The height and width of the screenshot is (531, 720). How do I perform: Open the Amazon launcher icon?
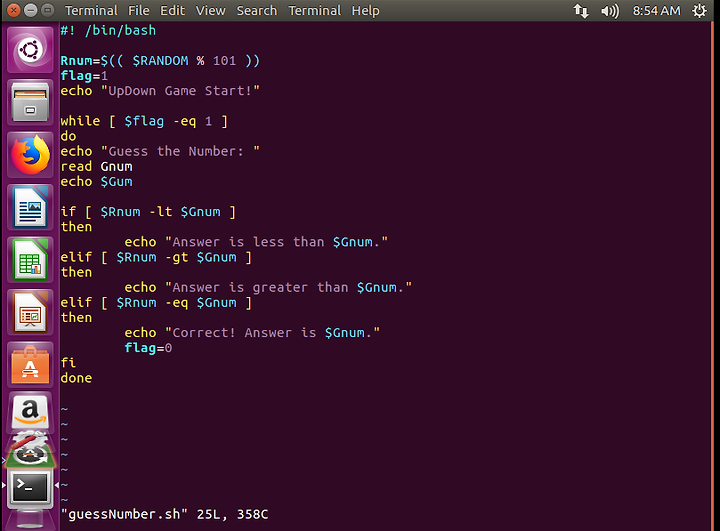point(30,411)
